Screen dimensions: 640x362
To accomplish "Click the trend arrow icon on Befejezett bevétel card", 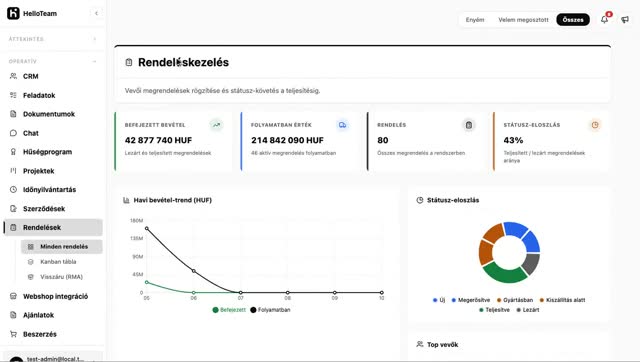I will (216, 125).
